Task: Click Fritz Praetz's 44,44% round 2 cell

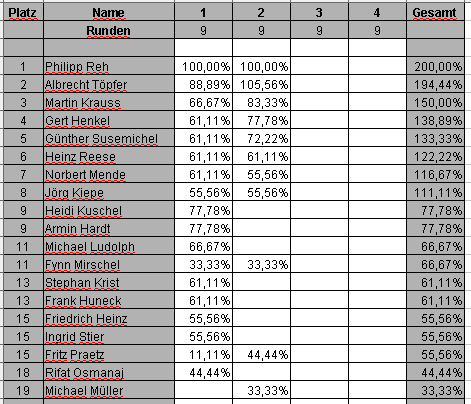Action: coord(262,354)
